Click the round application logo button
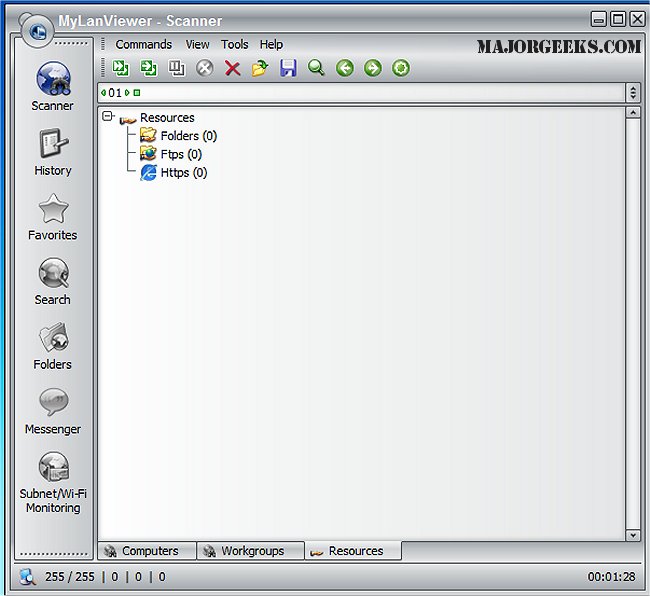650x596 pixels. (37, 31)
